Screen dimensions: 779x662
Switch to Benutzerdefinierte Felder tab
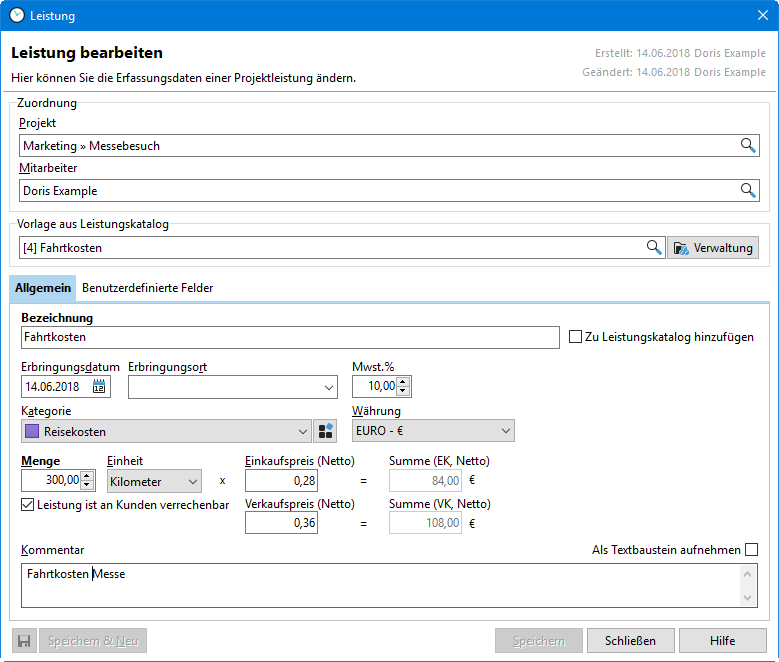pyautogui.click(x=147, y=288)
